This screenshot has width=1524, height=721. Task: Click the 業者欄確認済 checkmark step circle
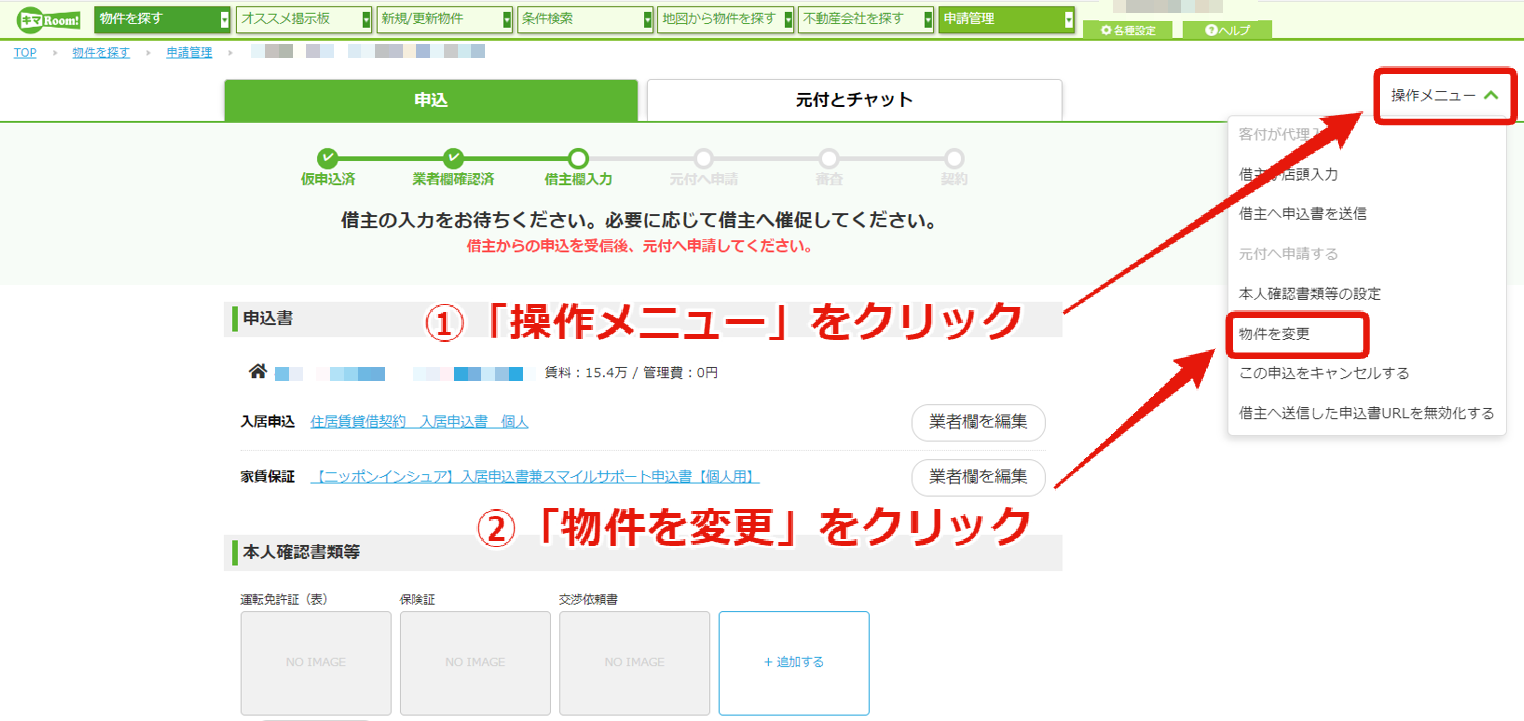[x=453, y=158]
